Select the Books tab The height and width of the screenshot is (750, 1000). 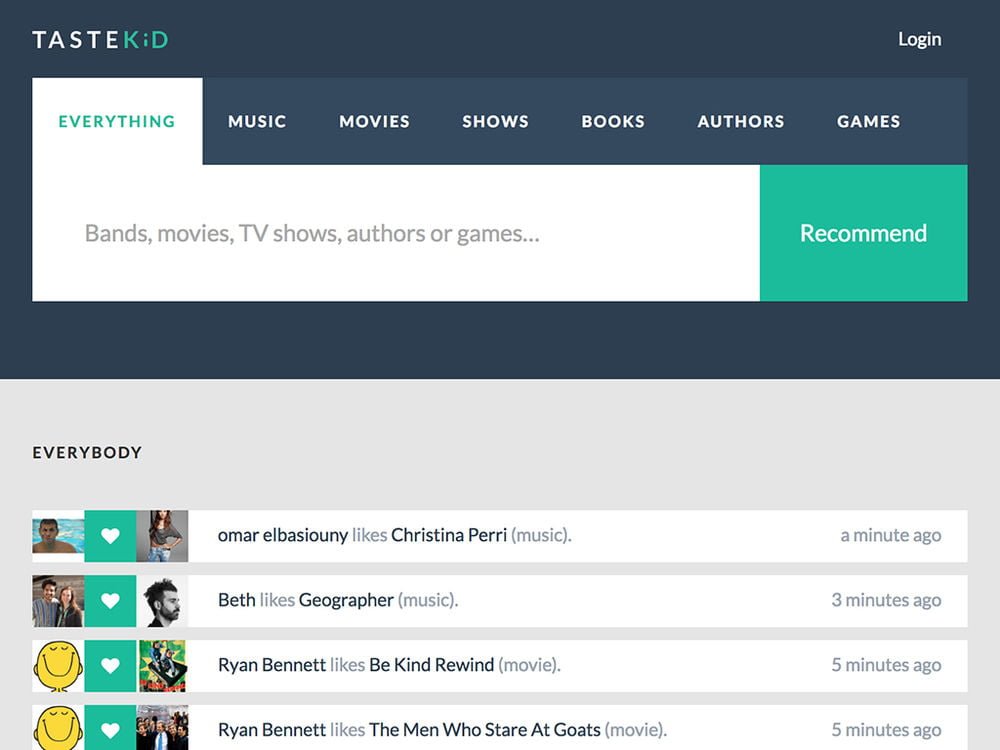click(x=613, y=121)
